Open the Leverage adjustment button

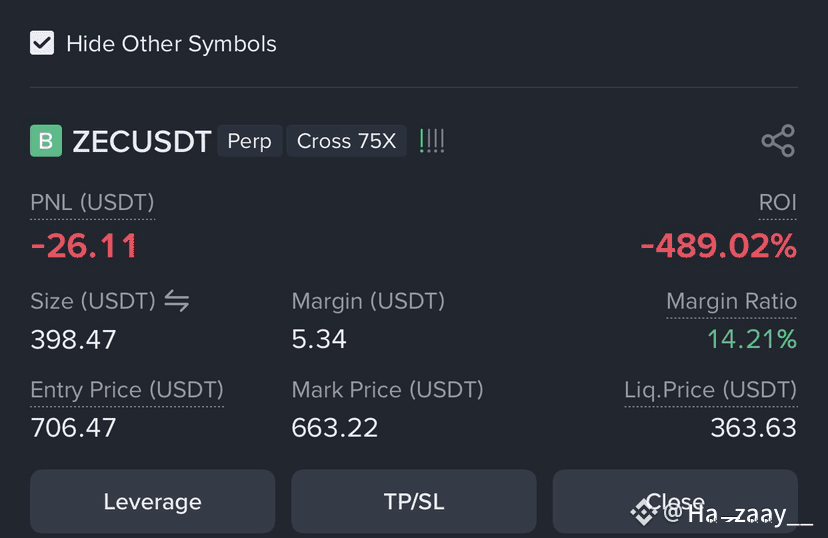click(x=153, y=502)
